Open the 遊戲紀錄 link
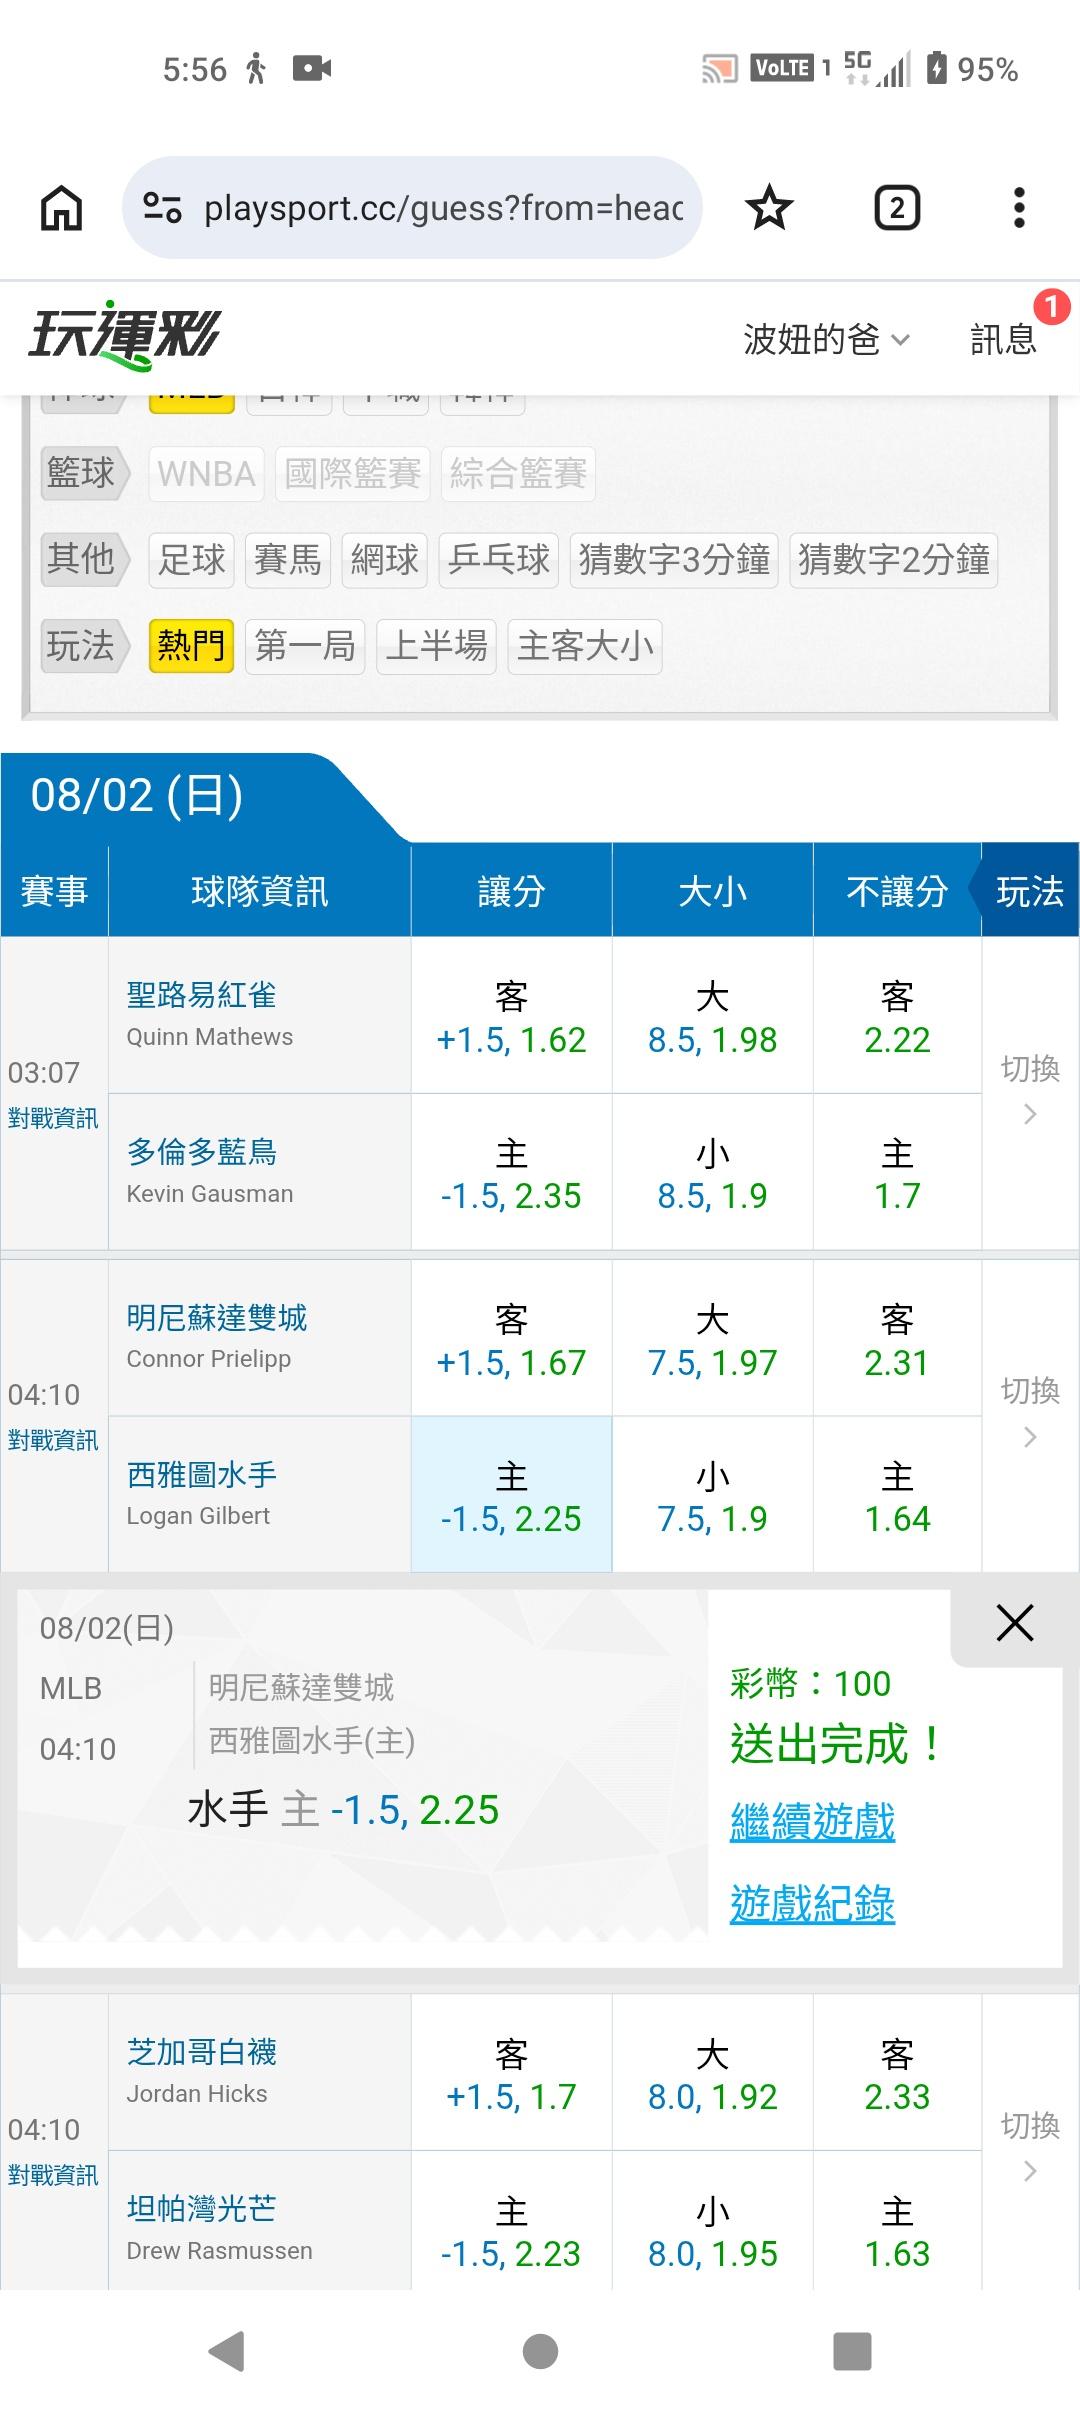Viewport: 1080px width, 2412px height. 812,1903
